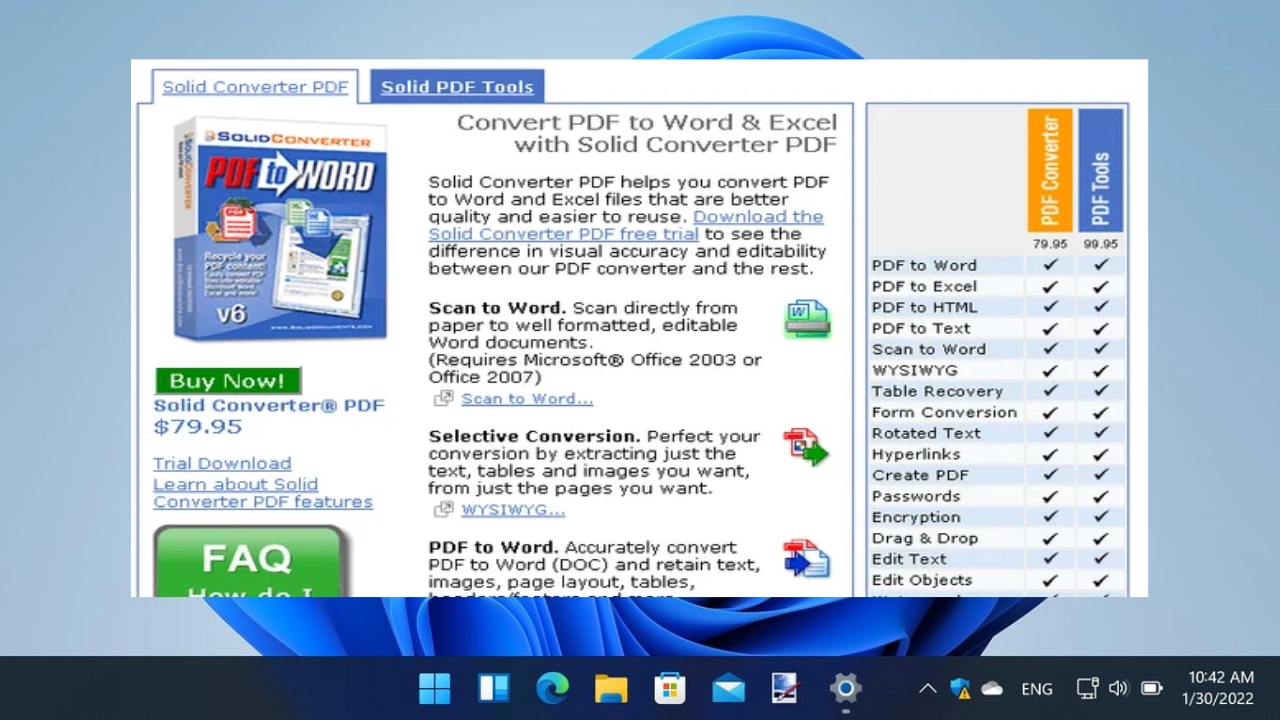The width and height of the screenshot is (1280, 720).
Task: Click the Passwords row label
Action: [916, 496]
